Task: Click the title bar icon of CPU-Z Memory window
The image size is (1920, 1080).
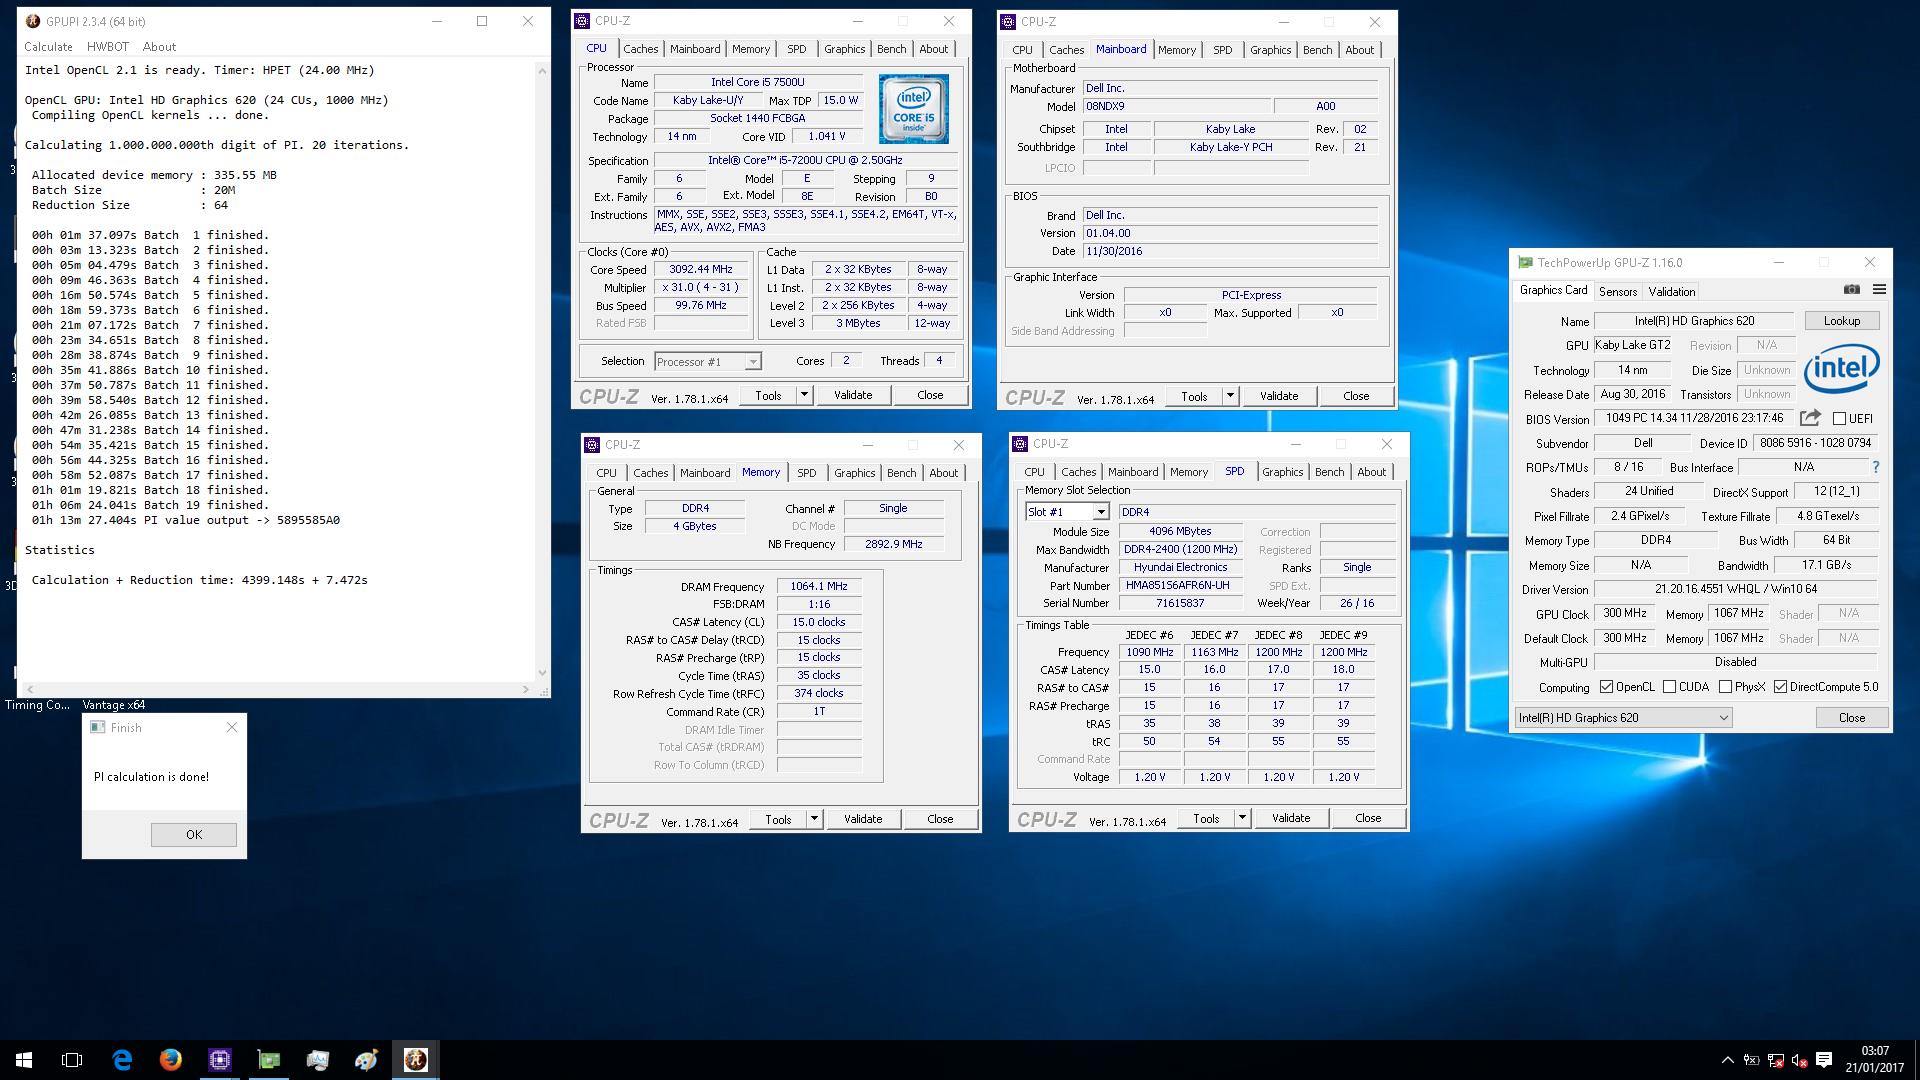Action: 592,445
